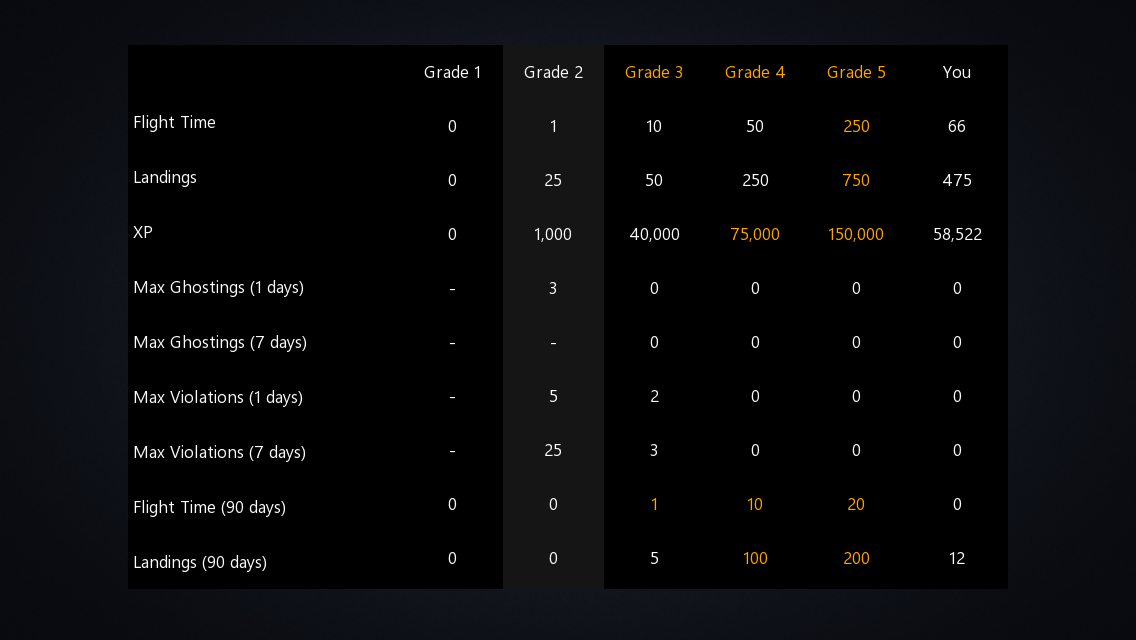
Task: Click the Grade 5 XP requirement 150,000
Action: tap(856, 235)
